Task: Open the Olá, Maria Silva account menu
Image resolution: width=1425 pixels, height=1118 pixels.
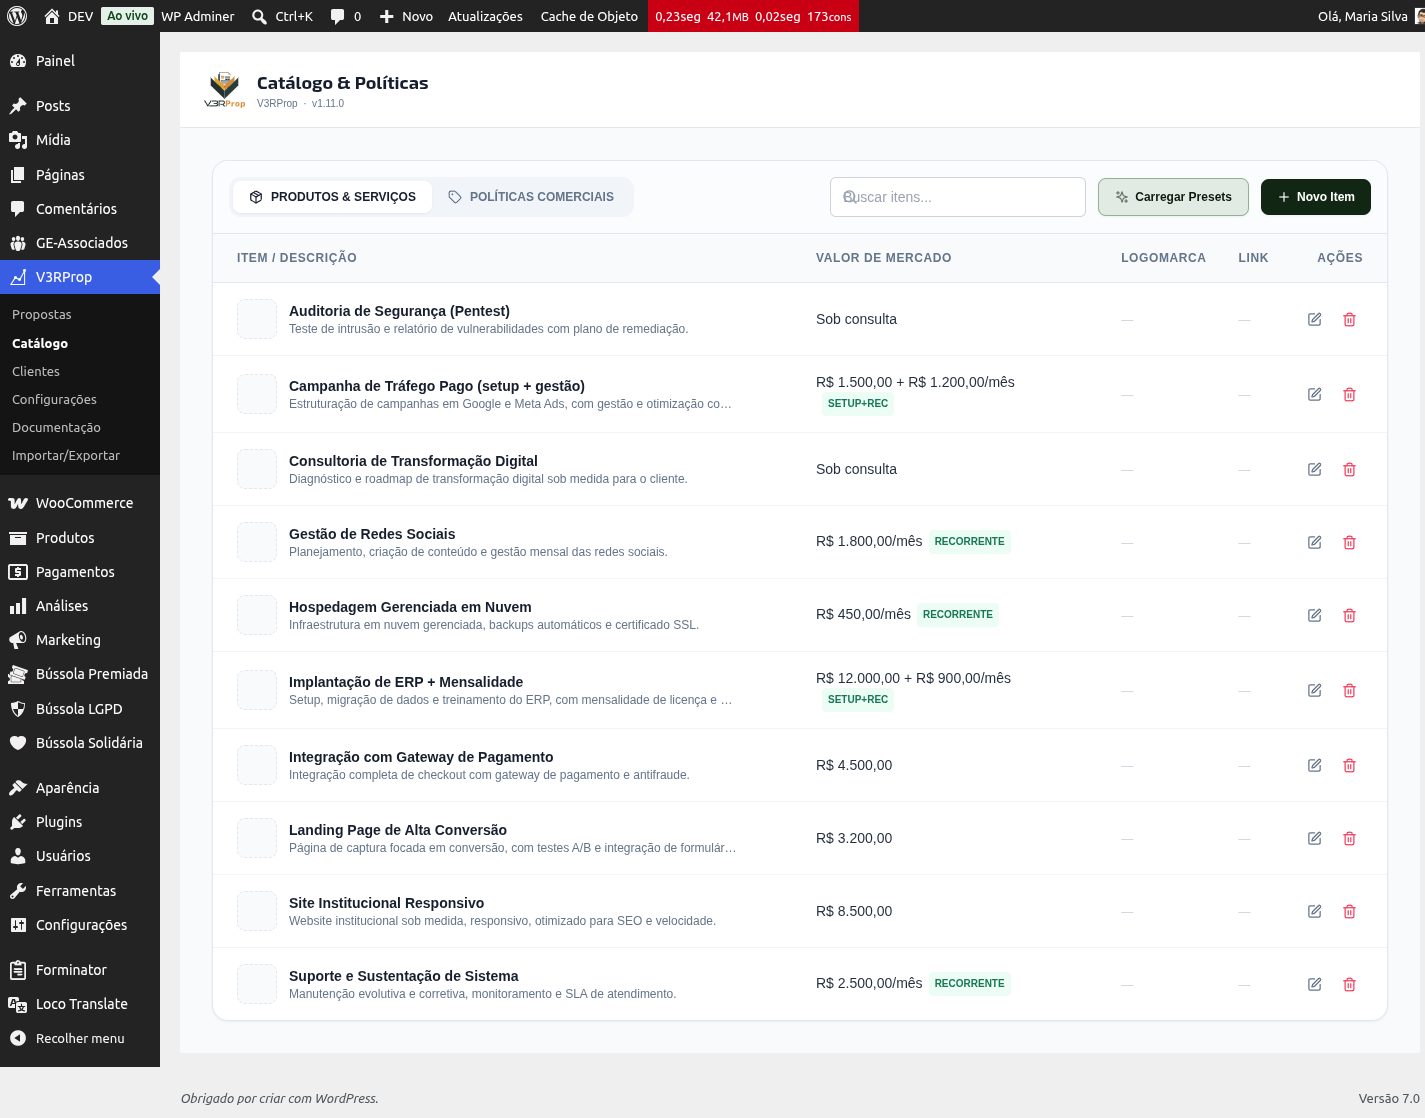Action: click(1369, 16)
